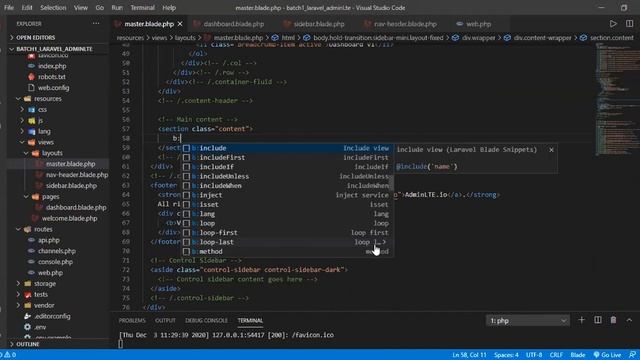The height and width of the screenshot is (360, 640).
Task: Select the b:loop suggestion
Action: [287, 223]
